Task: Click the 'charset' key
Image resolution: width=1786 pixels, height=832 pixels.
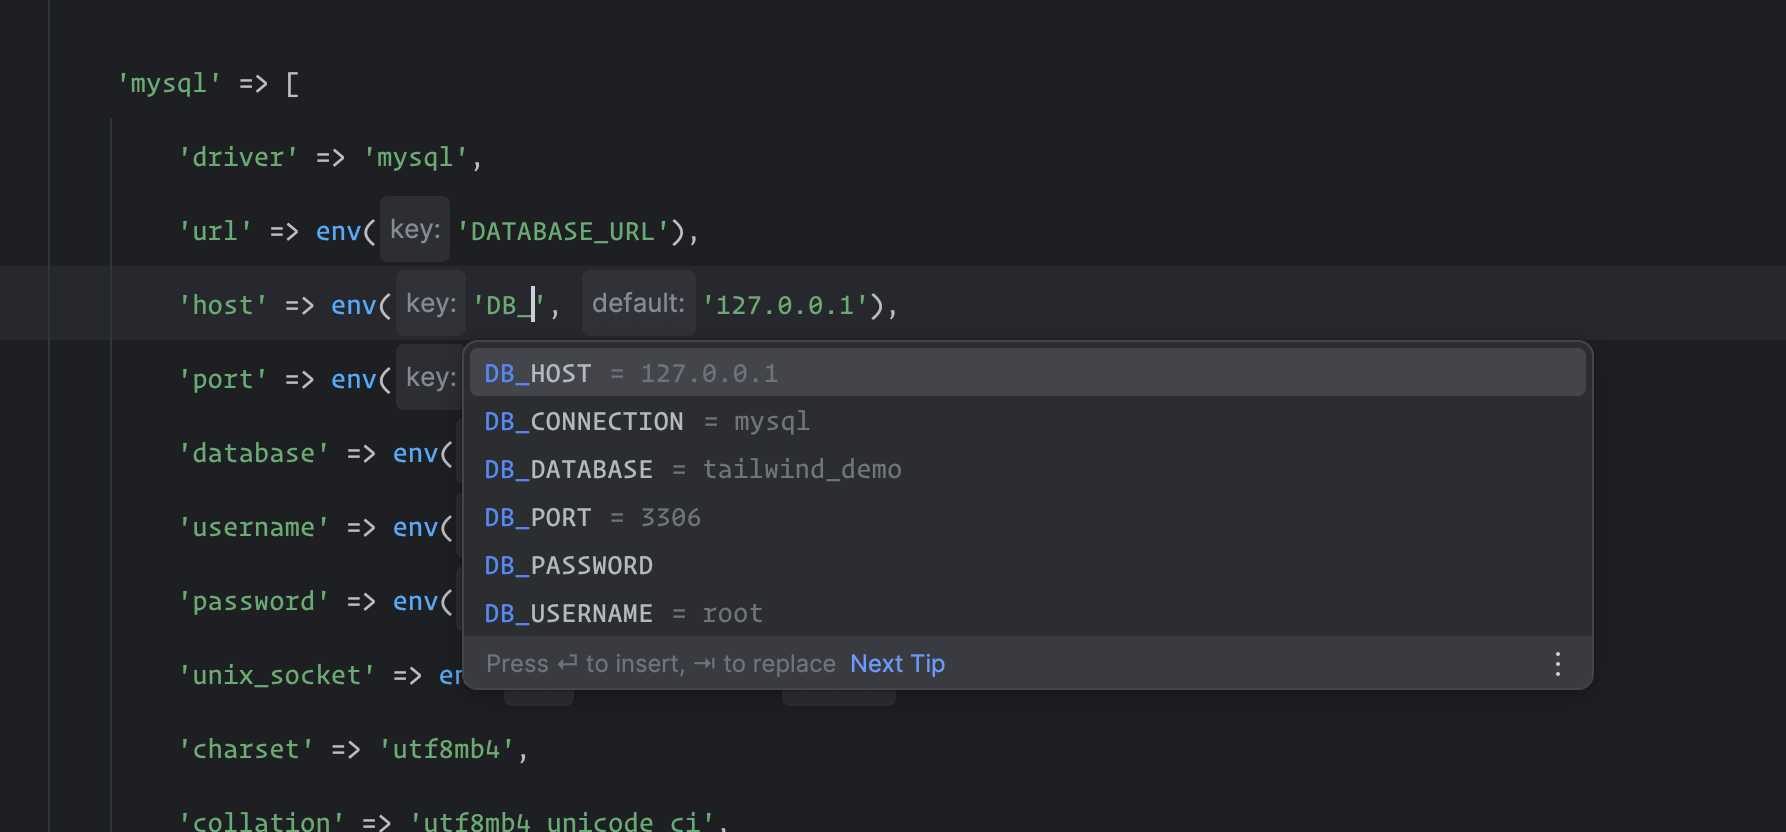Action: pos(246,749)
